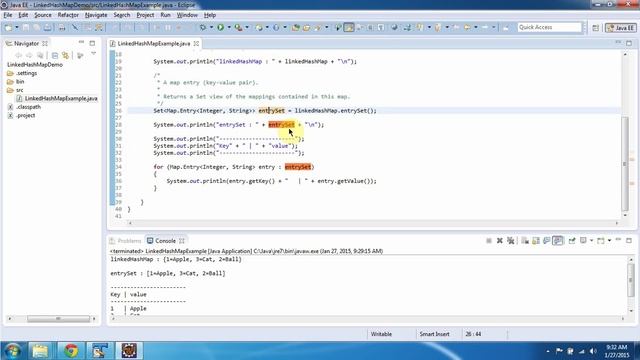The image size is (640, 360).
Task: Minimize the Console view panel
Action: click(x=618, y=240)
